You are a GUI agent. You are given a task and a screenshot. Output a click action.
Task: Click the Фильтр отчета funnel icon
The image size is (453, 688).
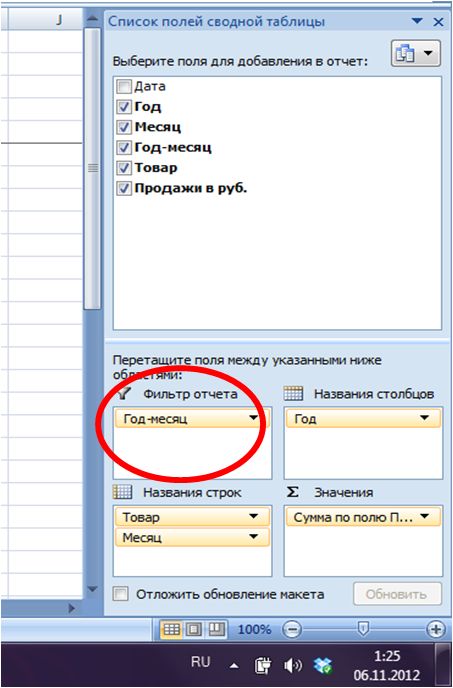(x=124, y=393)
